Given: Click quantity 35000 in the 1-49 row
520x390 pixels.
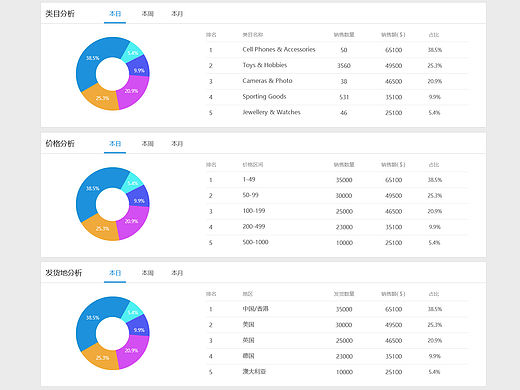Looking at the screenshot, I should (344, 180).
